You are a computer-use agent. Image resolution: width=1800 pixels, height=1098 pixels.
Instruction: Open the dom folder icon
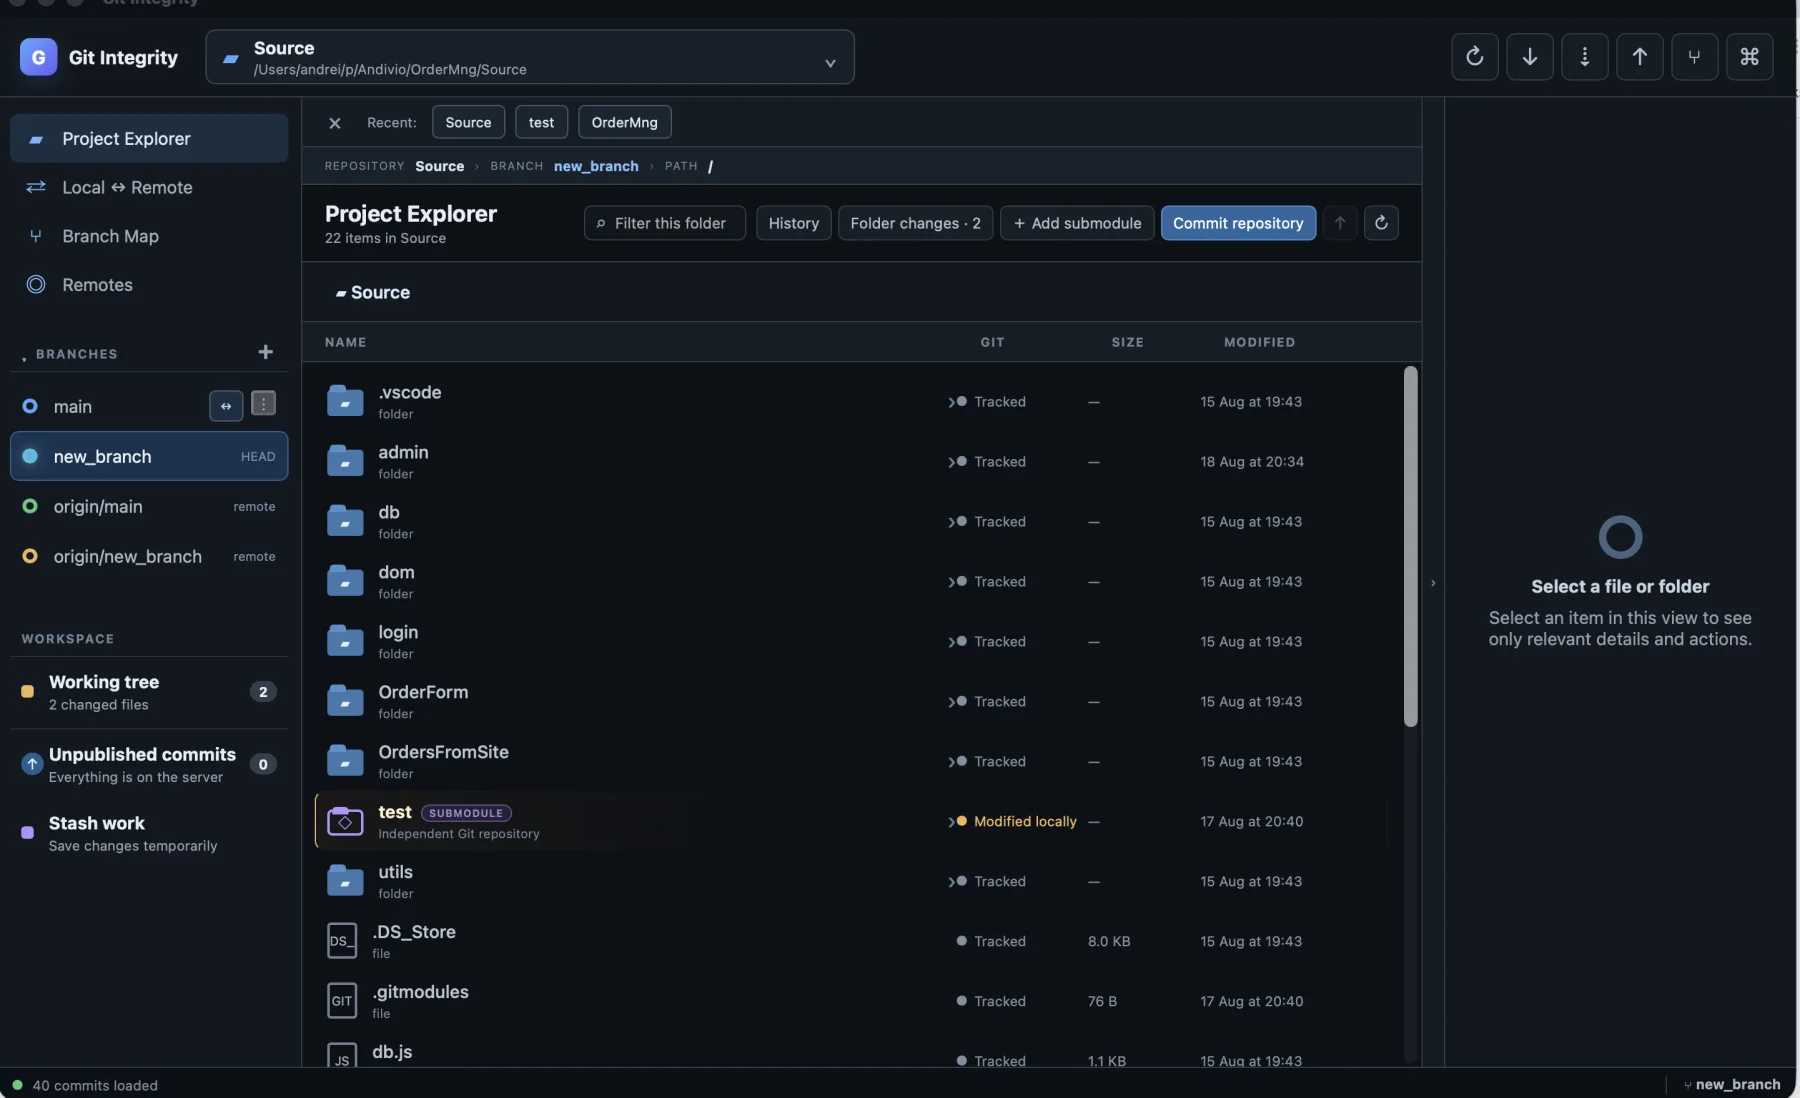pos(345,581)
